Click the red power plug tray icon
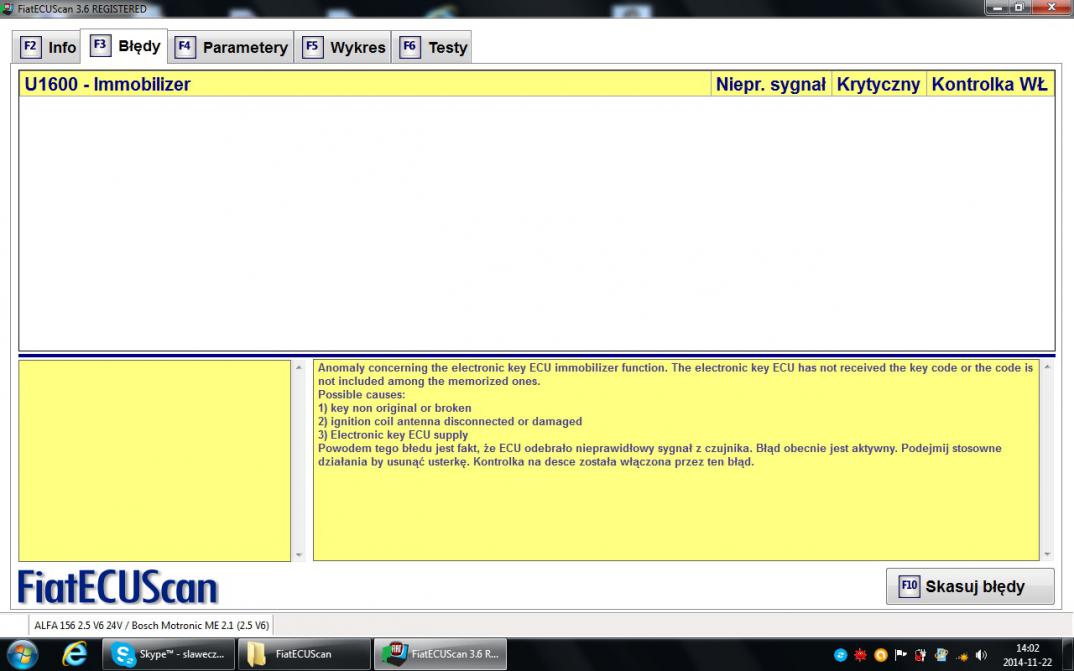The image size is (1074, 671). [x=921, y=655]
